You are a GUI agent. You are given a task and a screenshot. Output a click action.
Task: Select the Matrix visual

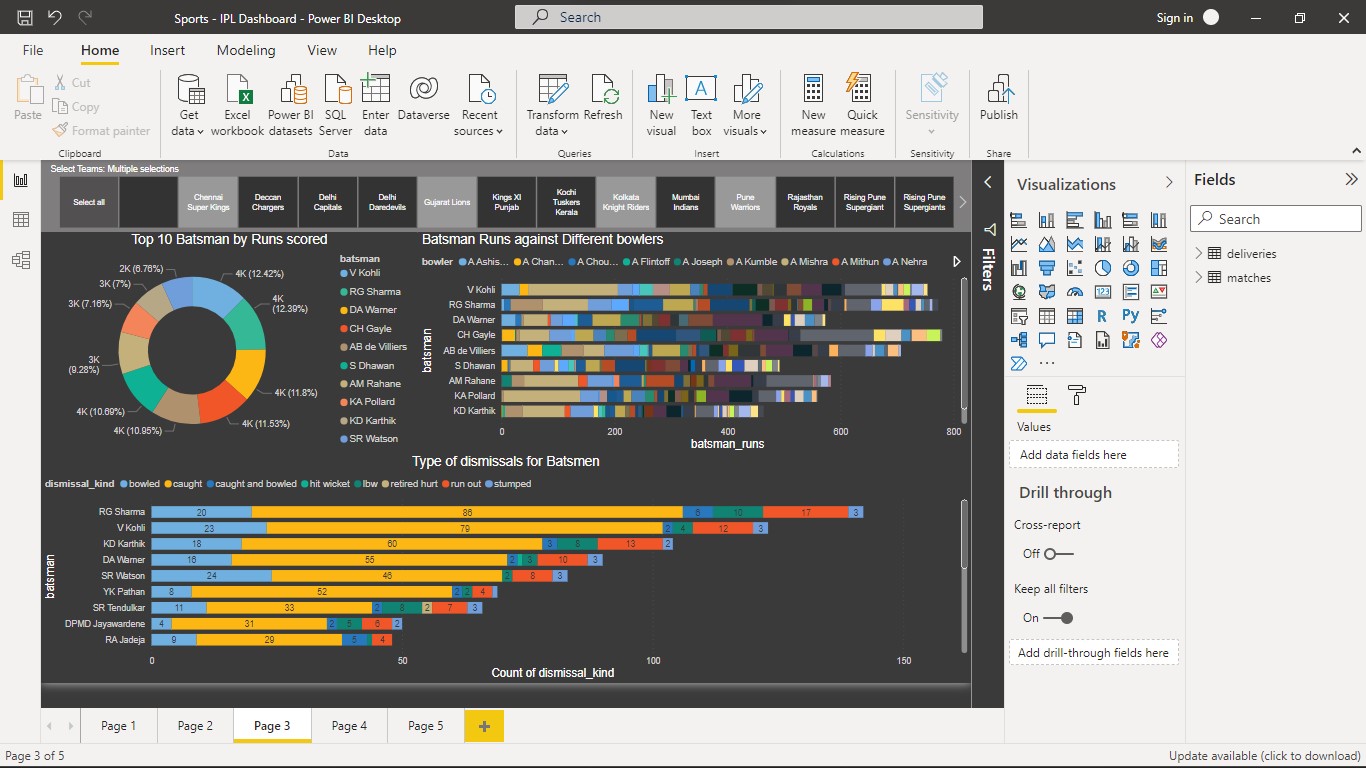tap(1075, 316)
